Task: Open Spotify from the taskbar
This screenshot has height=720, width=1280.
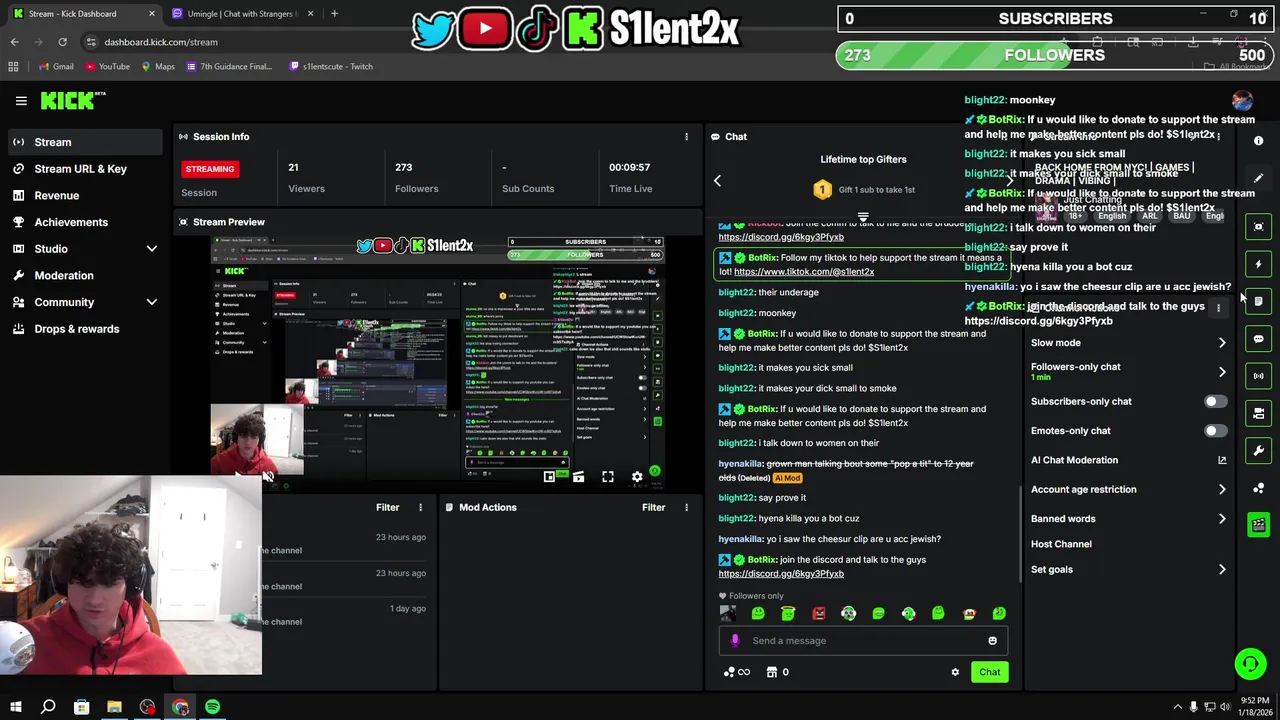Action: (x=213, y=707)
